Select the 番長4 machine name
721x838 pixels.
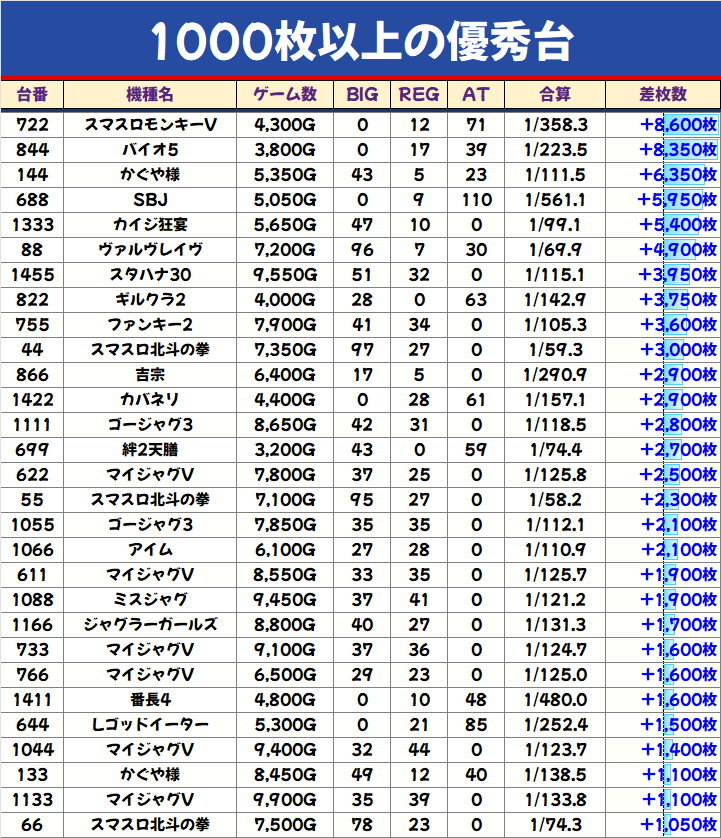click(150, 700)
